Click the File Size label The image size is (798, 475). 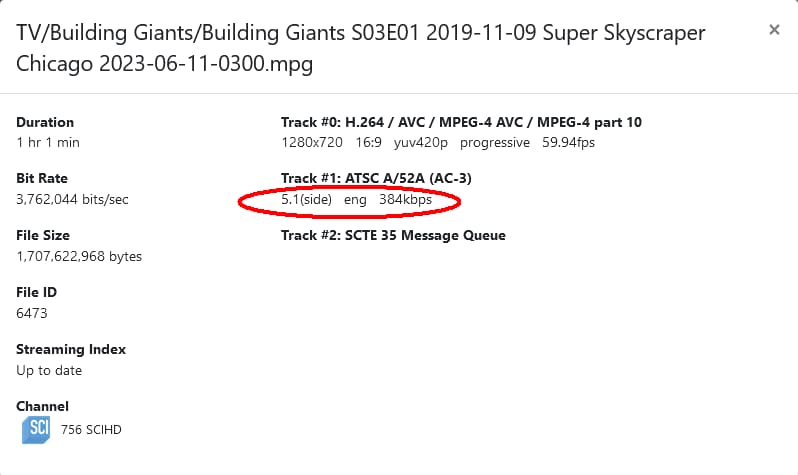(x=43, y=236)
